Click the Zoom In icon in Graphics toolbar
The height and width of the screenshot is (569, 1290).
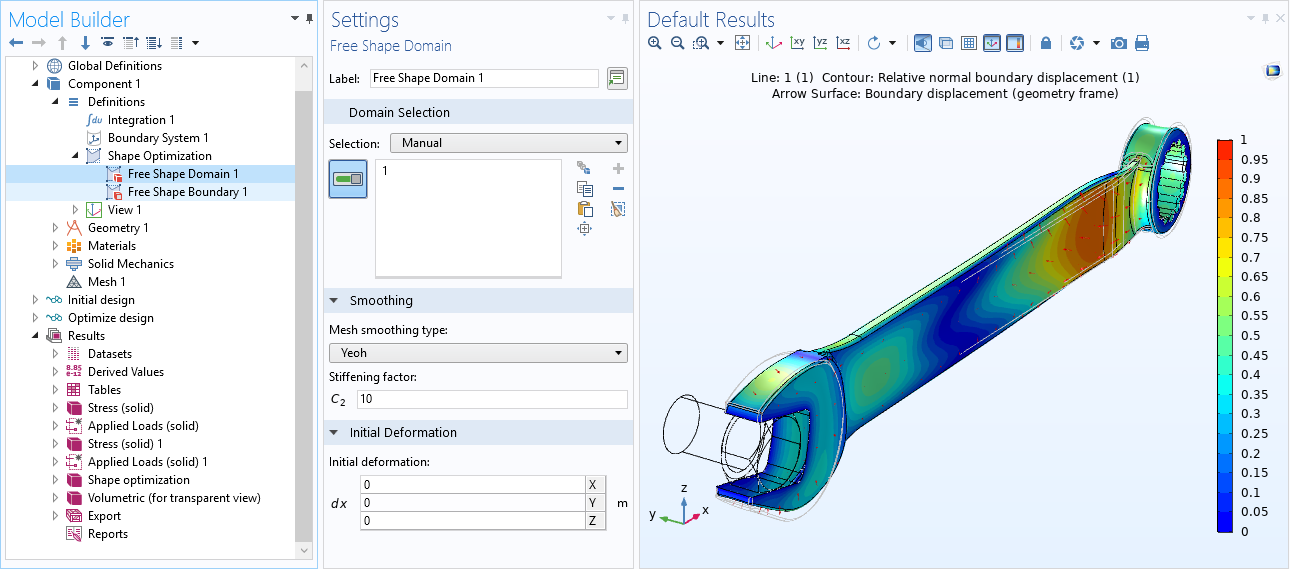point(655,43)
